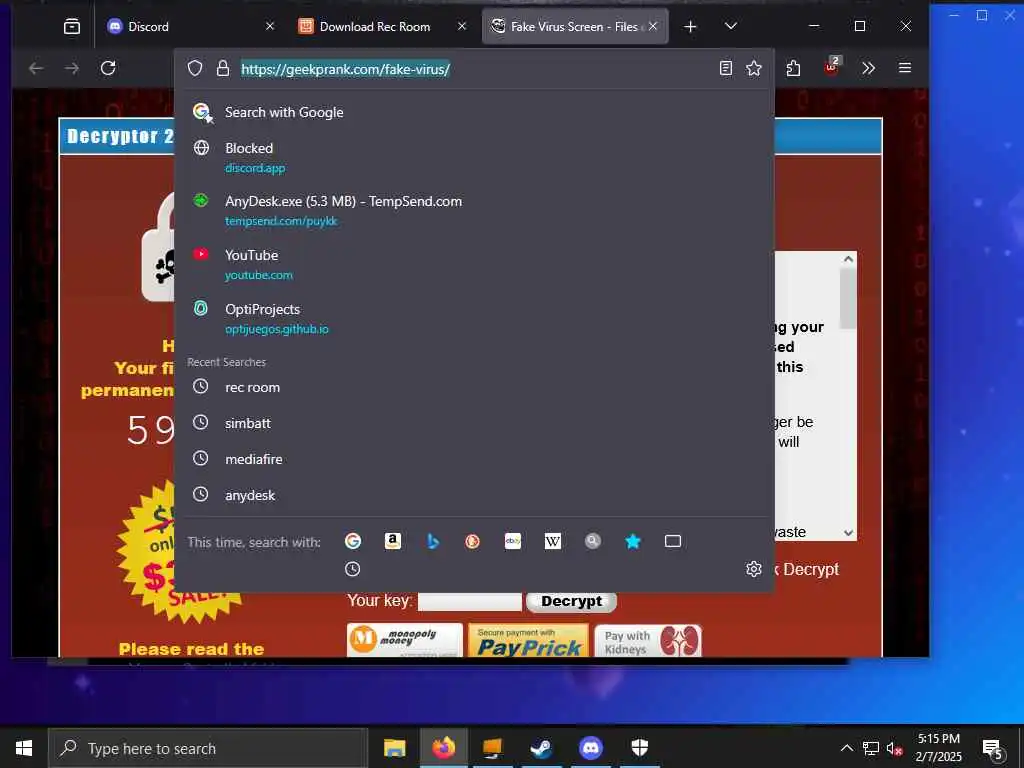Select recent search 'mediafire'
The width and height of the screenshot is (1024, 768).
pyautogui.click(x=475, y=459)
